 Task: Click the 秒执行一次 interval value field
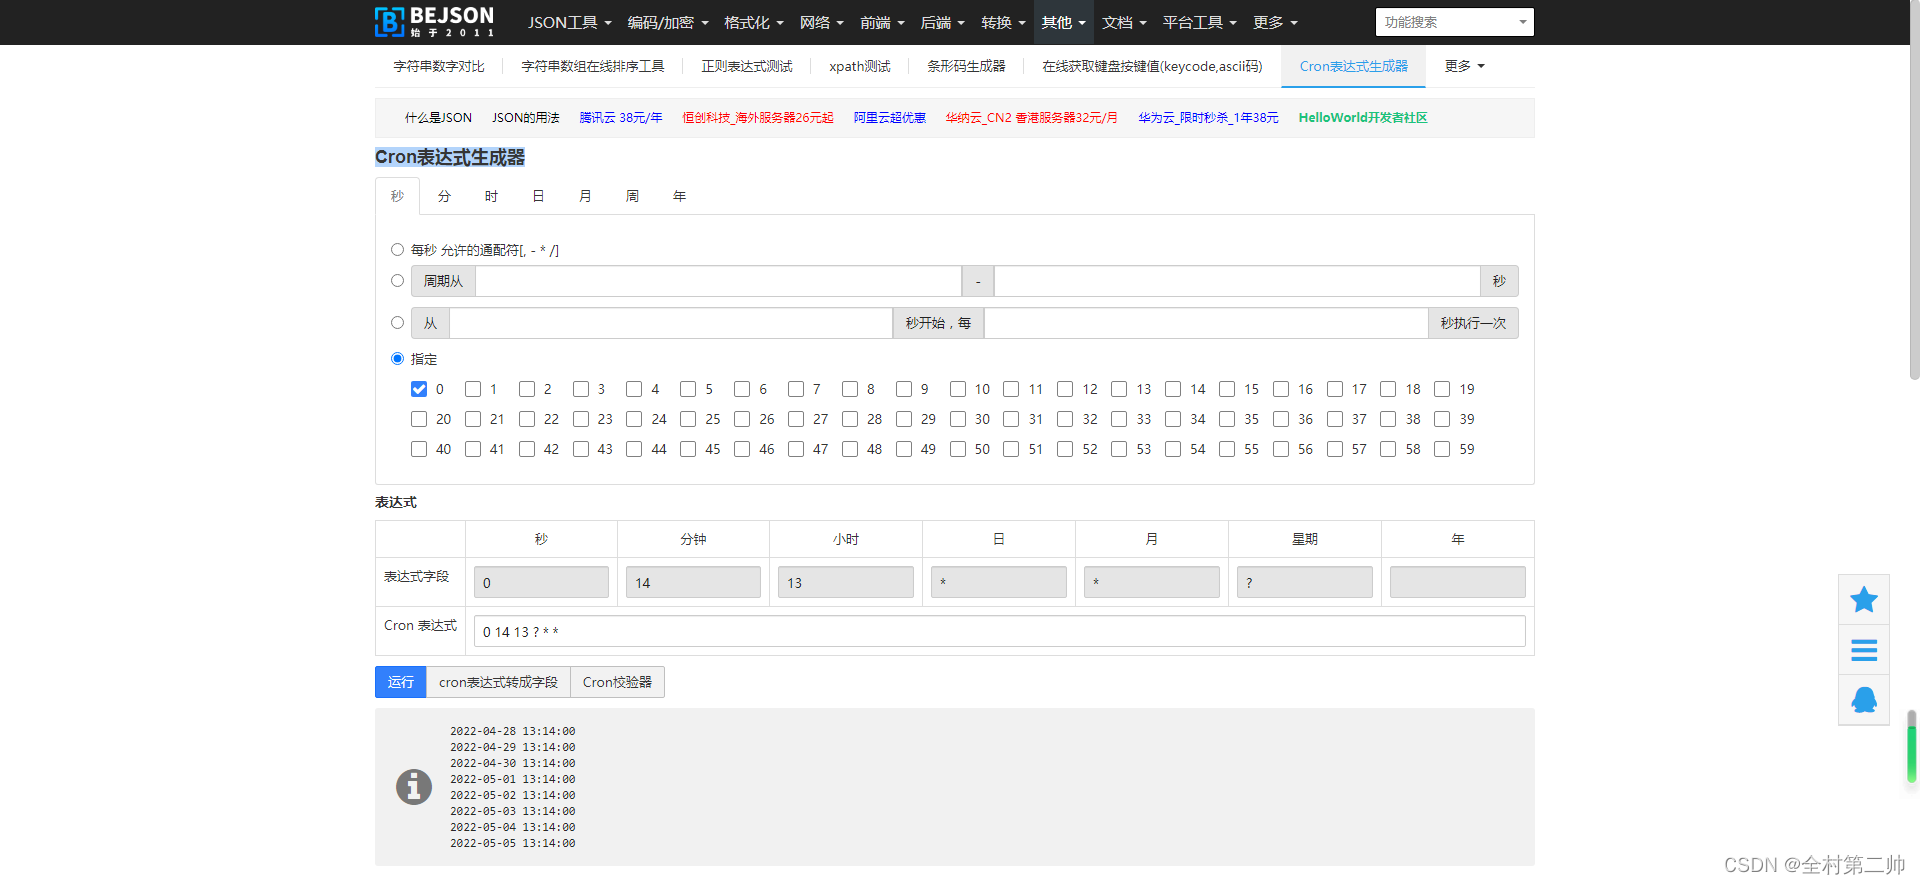pyautogui.click(x=1206, y=323)
